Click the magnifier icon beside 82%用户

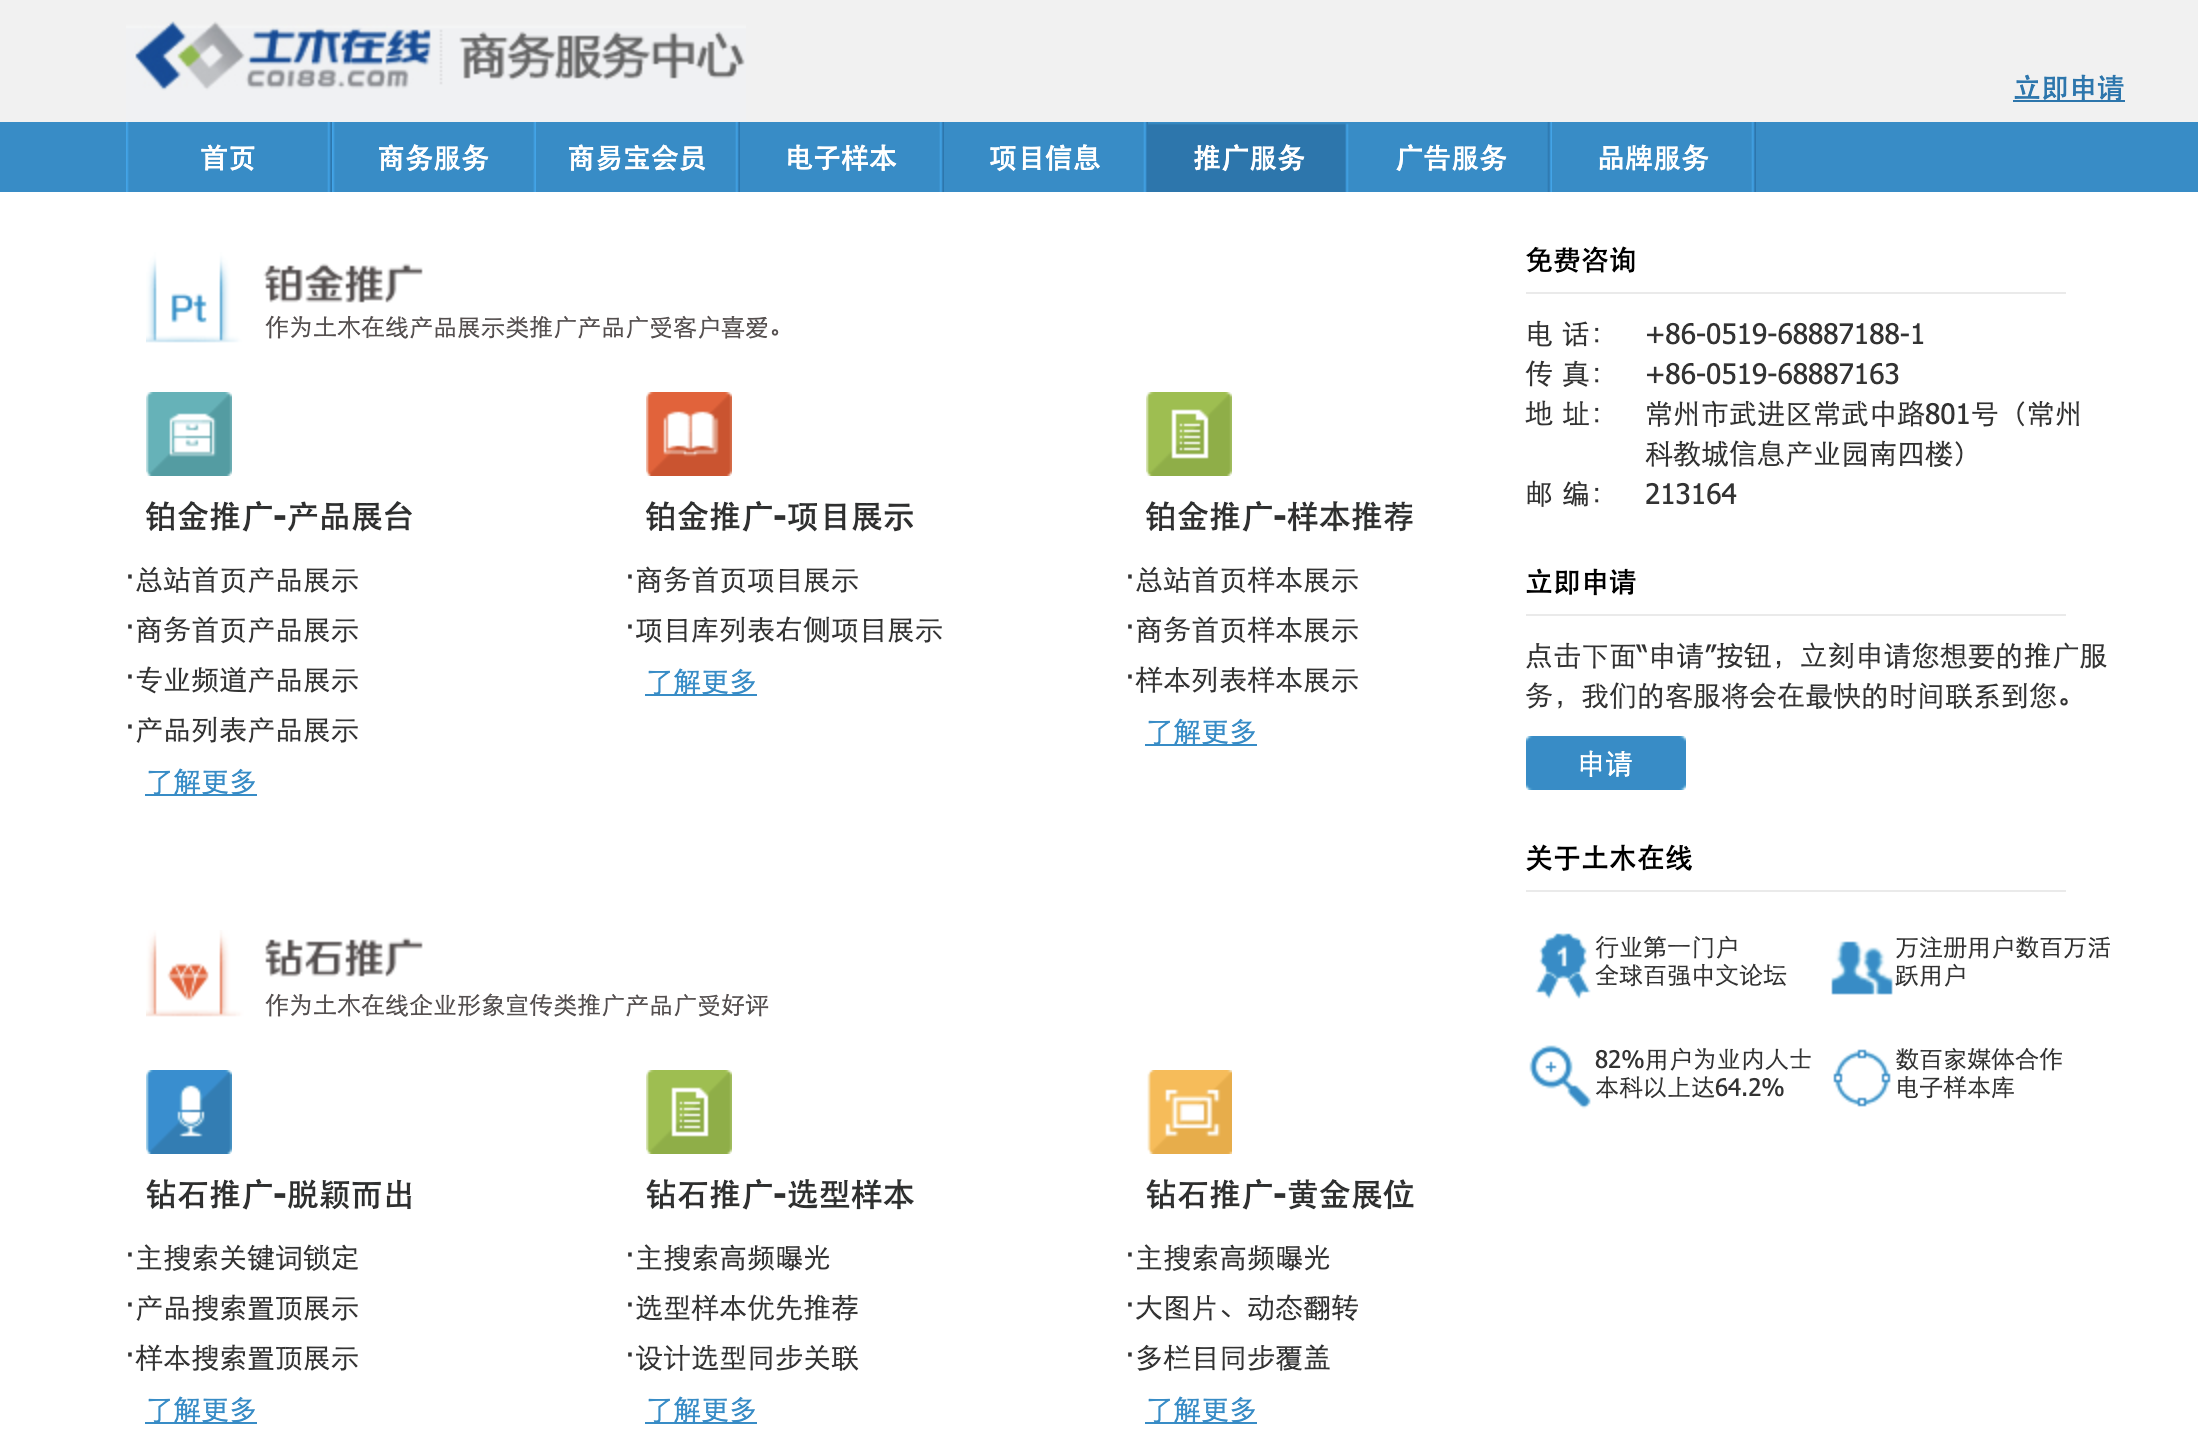point(1559,1075)
